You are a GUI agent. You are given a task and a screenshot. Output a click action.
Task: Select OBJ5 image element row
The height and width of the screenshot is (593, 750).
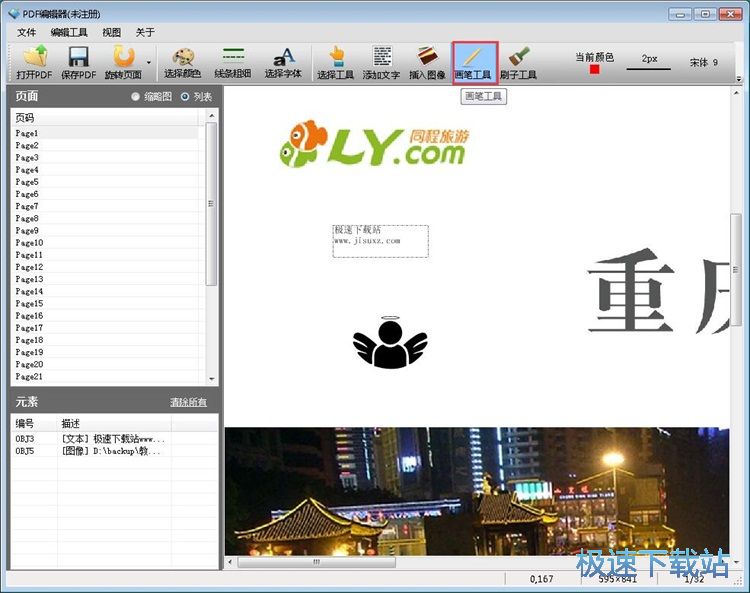pyautogui.click(x=114, y=451)
